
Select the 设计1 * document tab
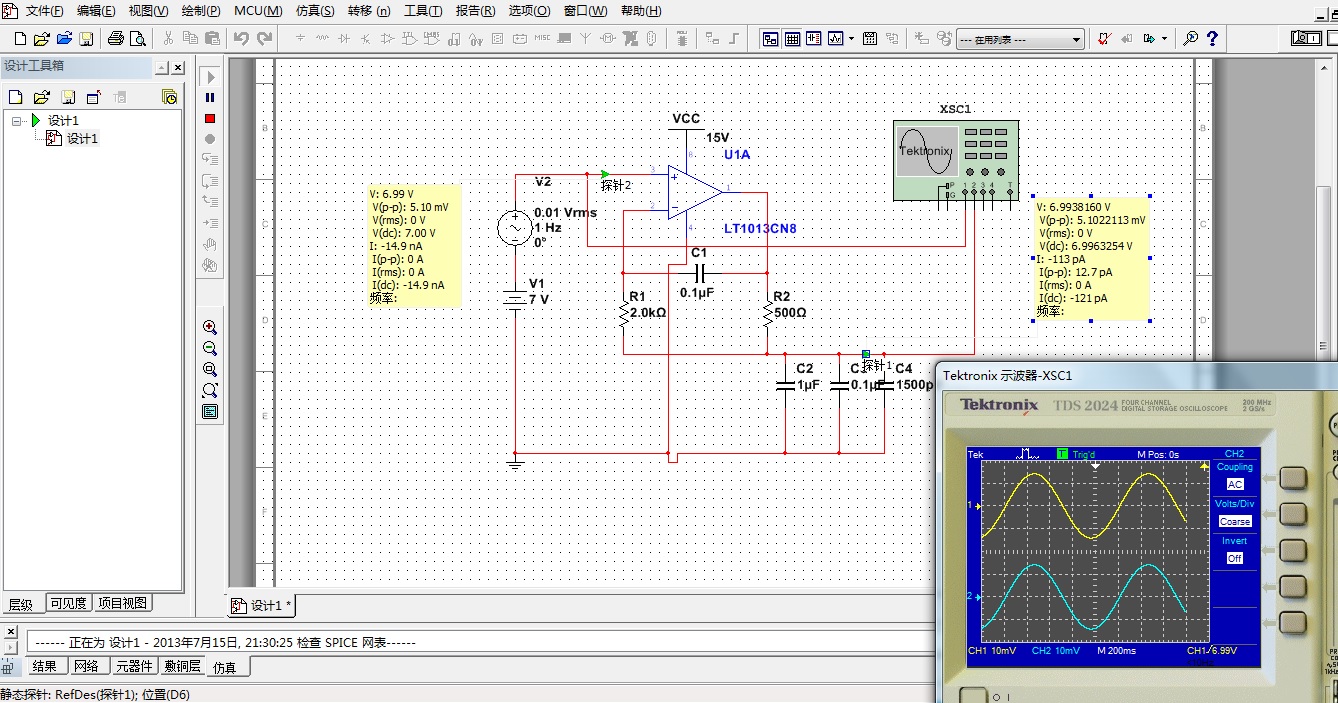click(262, 605)
